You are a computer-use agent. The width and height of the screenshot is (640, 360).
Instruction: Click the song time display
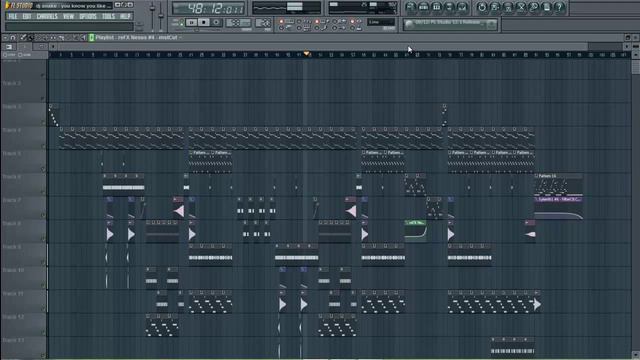click(x=209, y=9)
